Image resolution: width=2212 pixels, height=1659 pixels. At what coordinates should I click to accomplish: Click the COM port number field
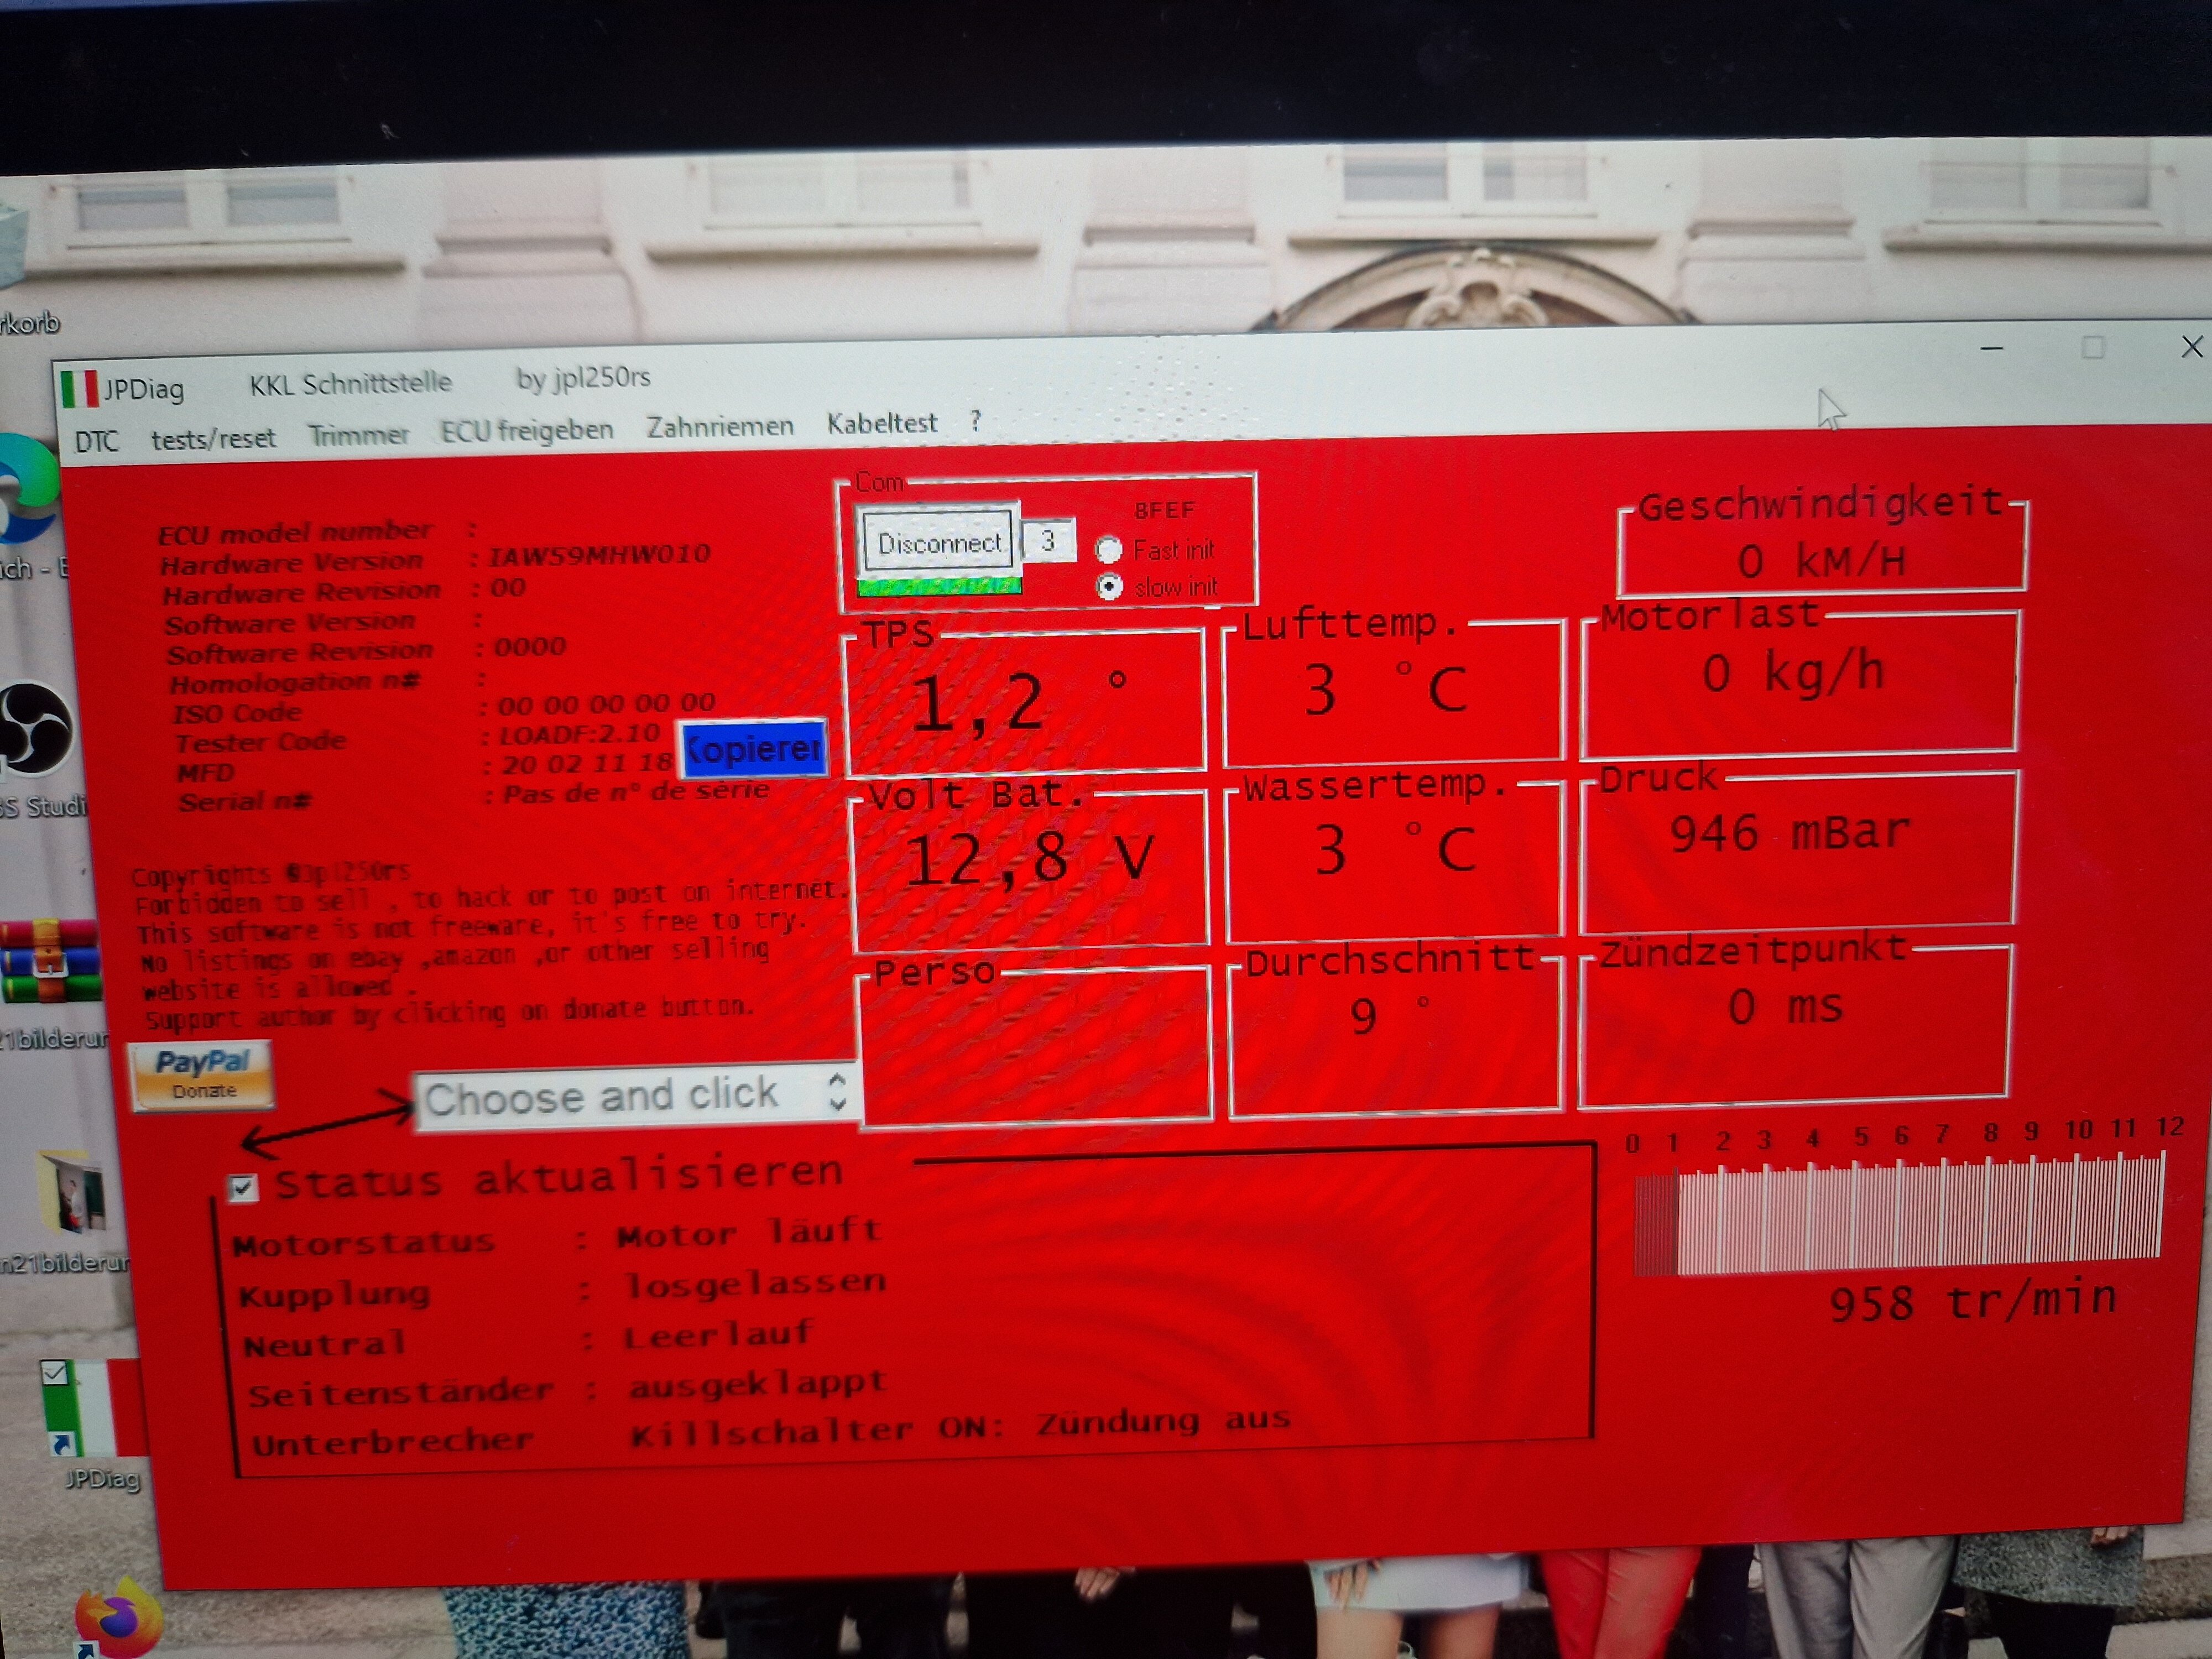tap(1048, 541)
